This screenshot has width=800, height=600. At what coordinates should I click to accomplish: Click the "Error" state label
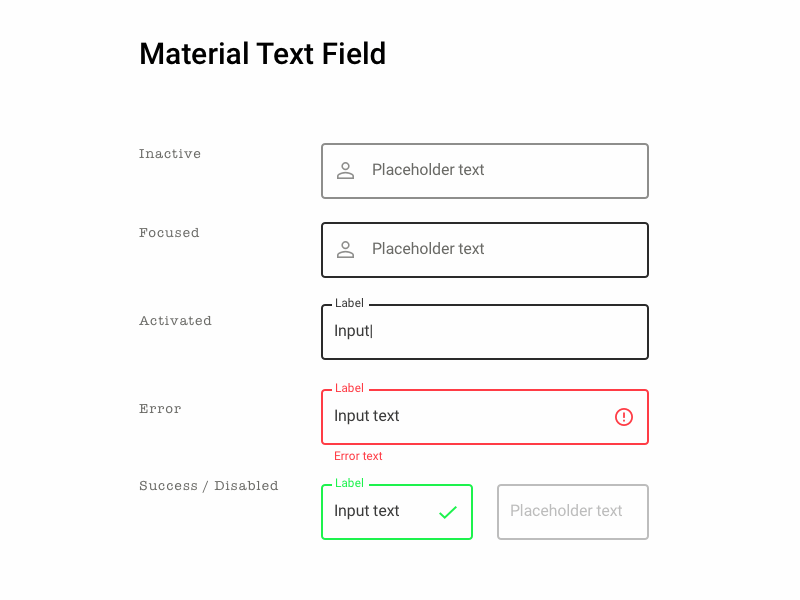tap(160, 409)
